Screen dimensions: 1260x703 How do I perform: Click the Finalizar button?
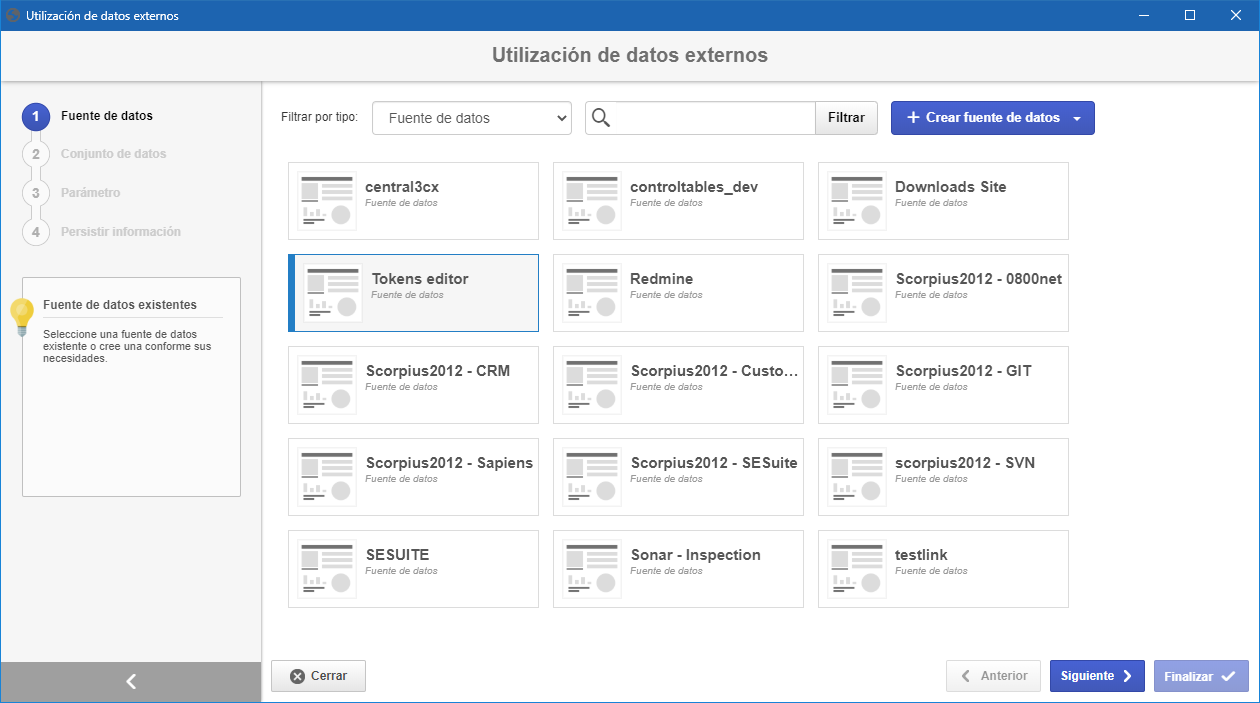(x=1201, y=676)
